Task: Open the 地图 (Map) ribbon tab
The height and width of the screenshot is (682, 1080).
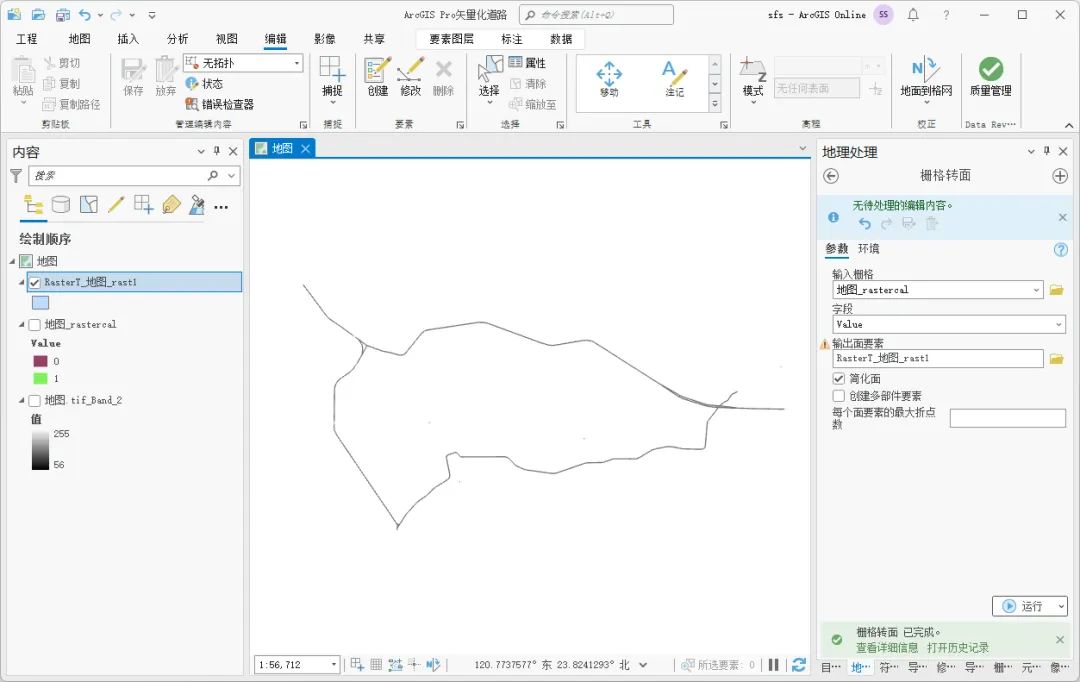Action: [79, 39]
